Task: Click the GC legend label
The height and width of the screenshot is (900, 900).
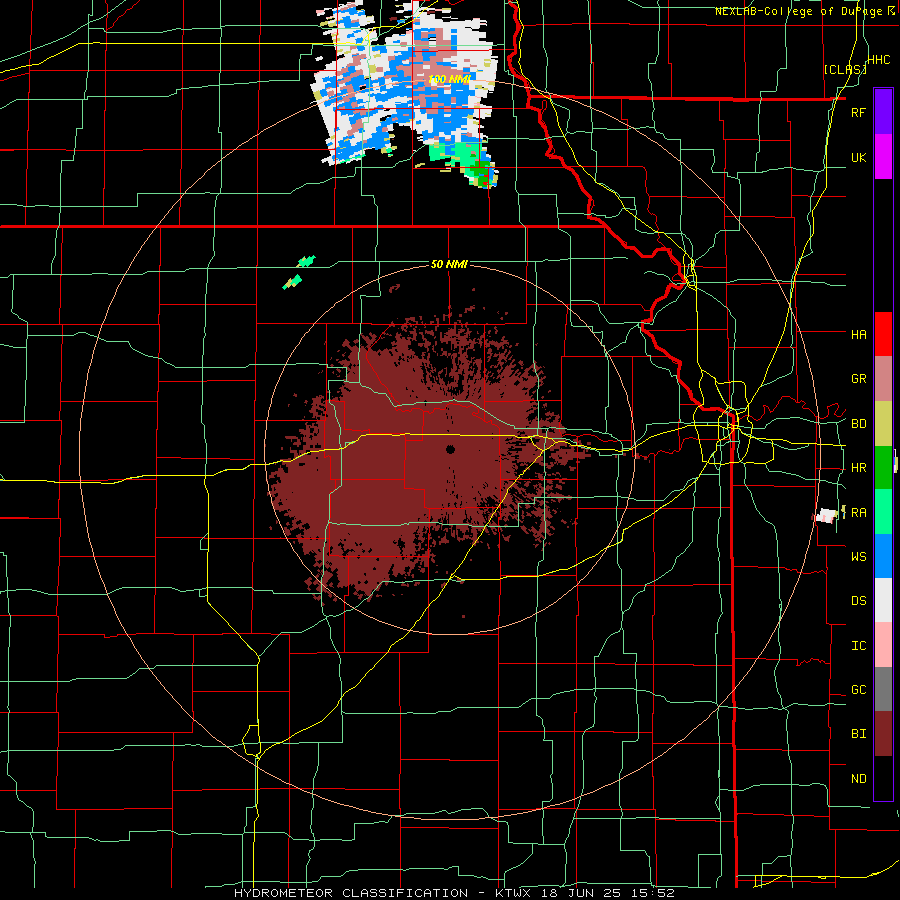Action: point(858,690)
